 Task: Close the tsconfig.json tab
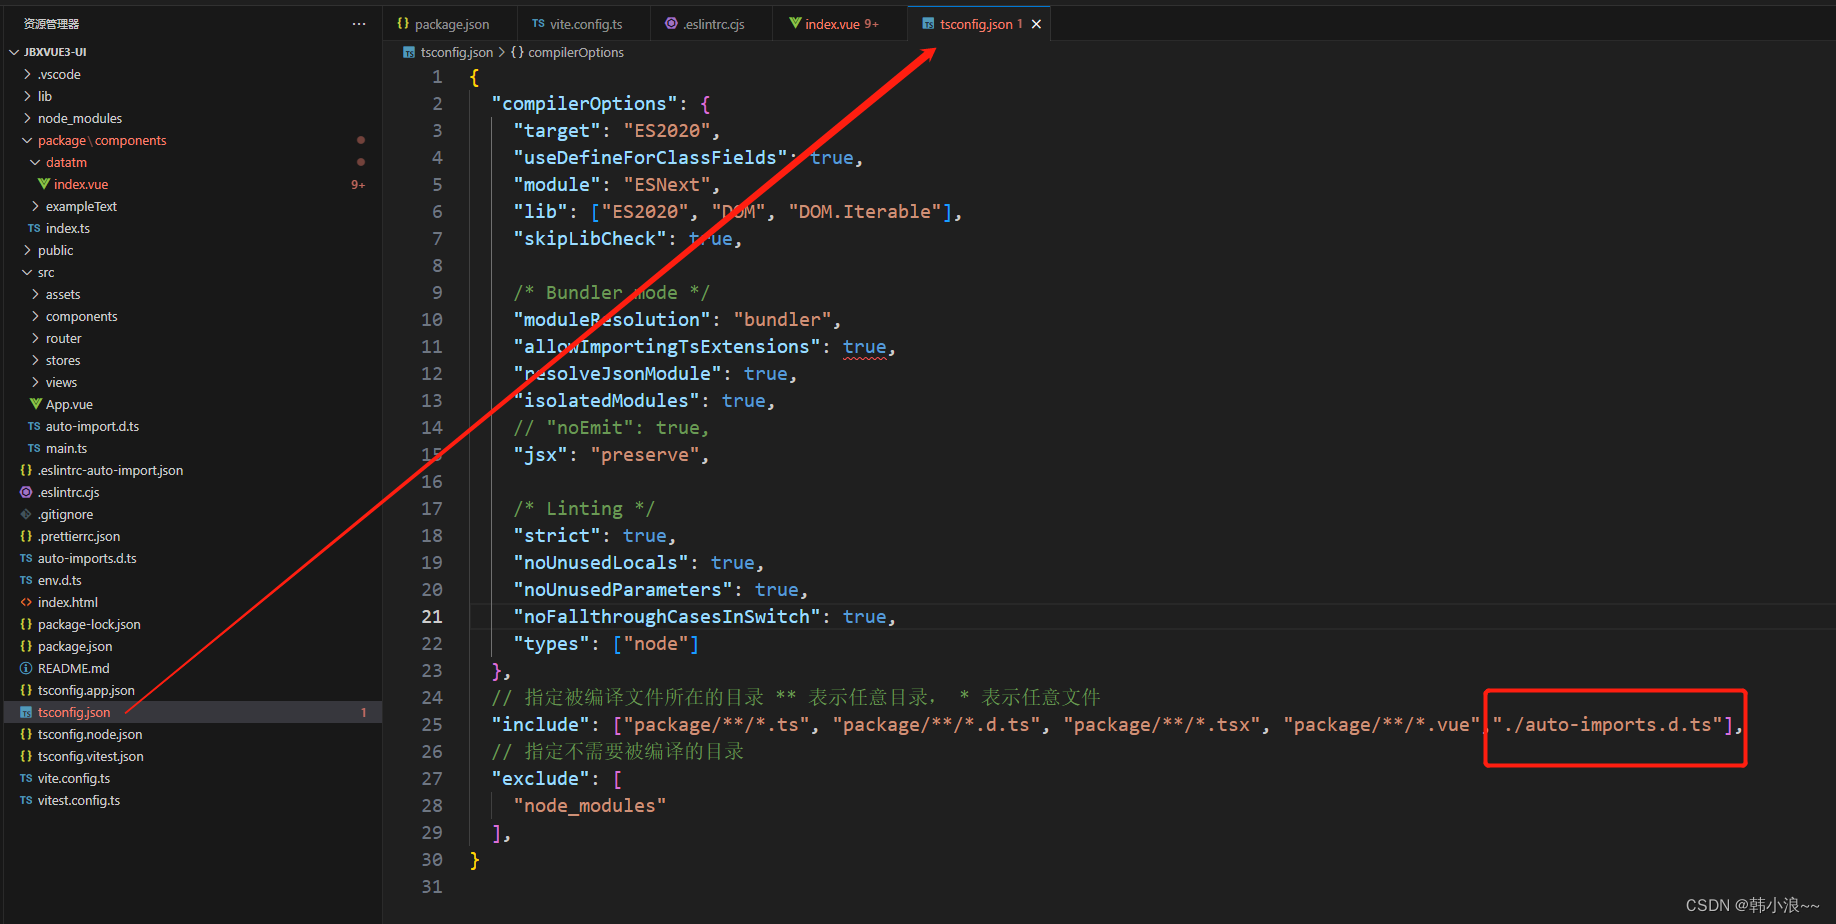(x=1036, y=23)
